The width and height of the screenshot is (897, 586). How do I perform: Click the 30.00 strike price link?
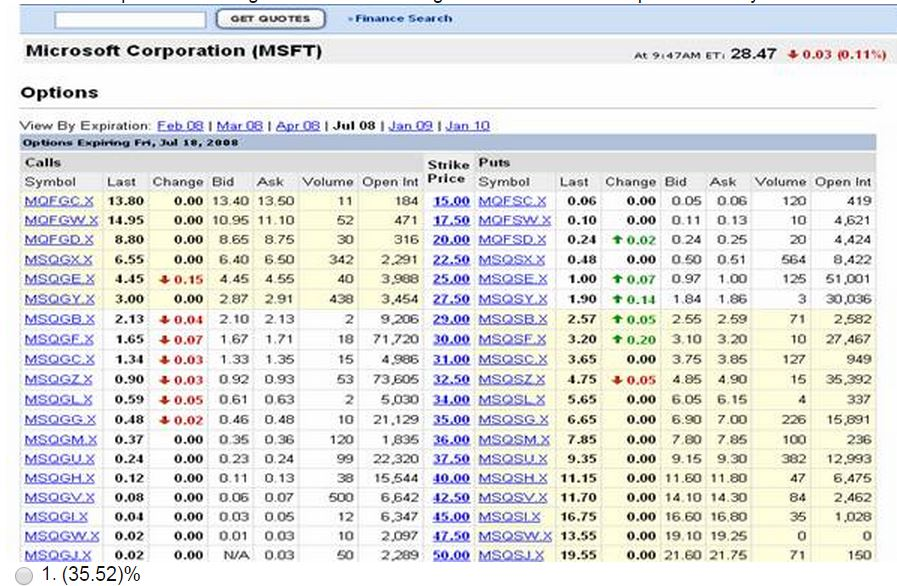pos(451,339)
